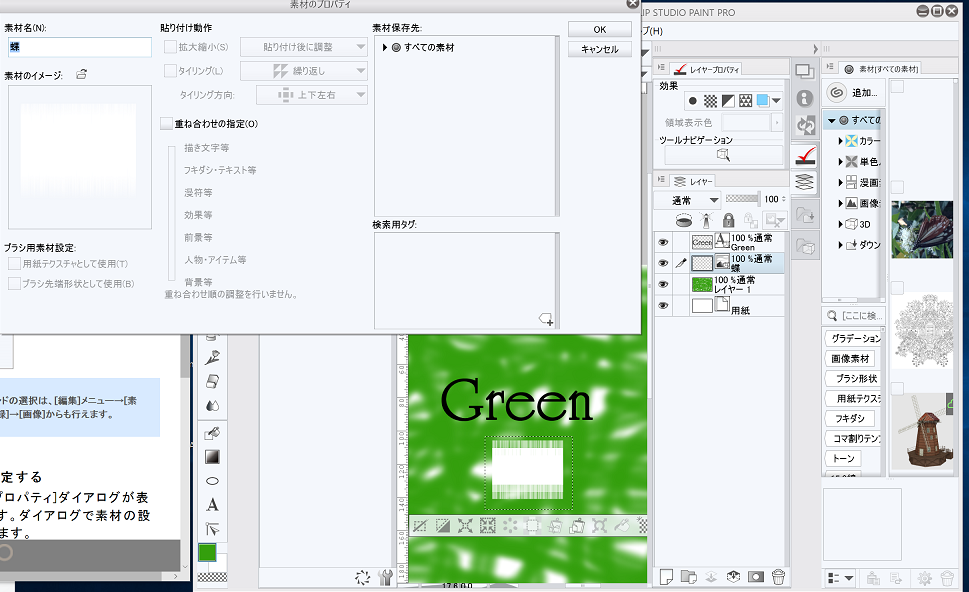Viewport: 969px width, 592px height.
Task: Click Shrink selection icon in launcher
Action: click(x=488, y=526)
